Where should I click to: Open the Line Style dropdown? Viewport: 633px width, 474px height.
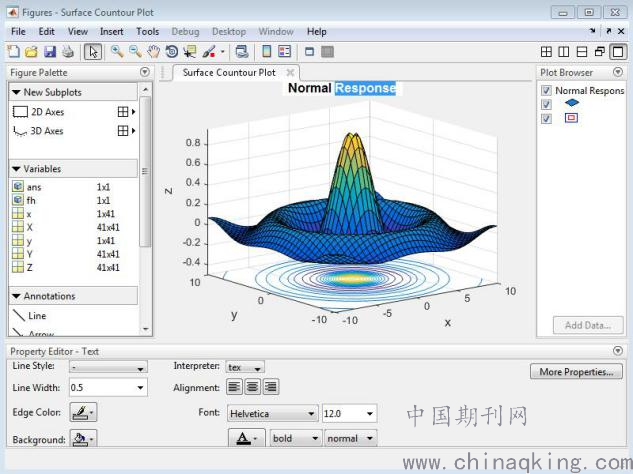(x=108, y=367)
